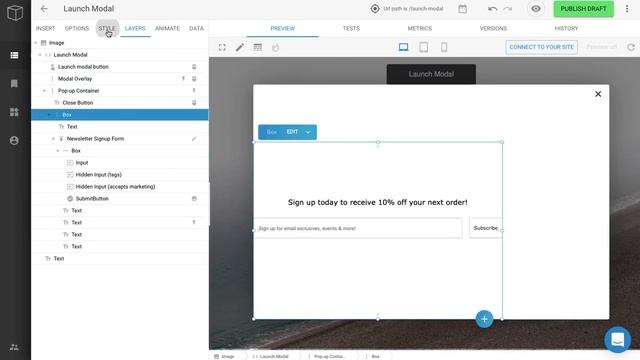Screen dimensions: 640x360
Task: Open the ANIMATE tab
Action: coord(167,28)
